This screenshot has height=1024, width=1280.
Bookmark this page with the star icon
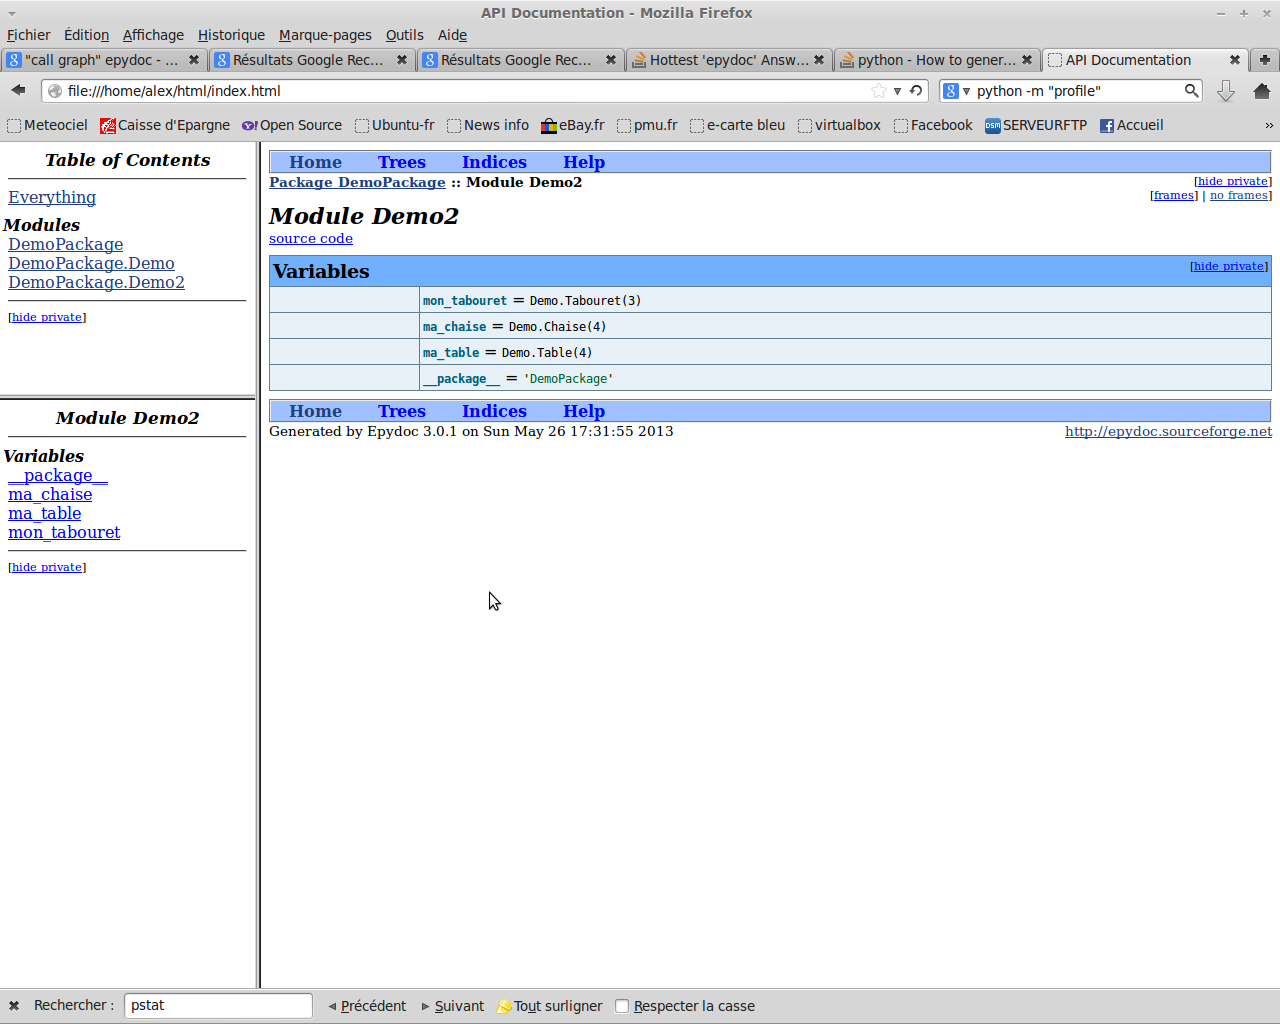879,91
